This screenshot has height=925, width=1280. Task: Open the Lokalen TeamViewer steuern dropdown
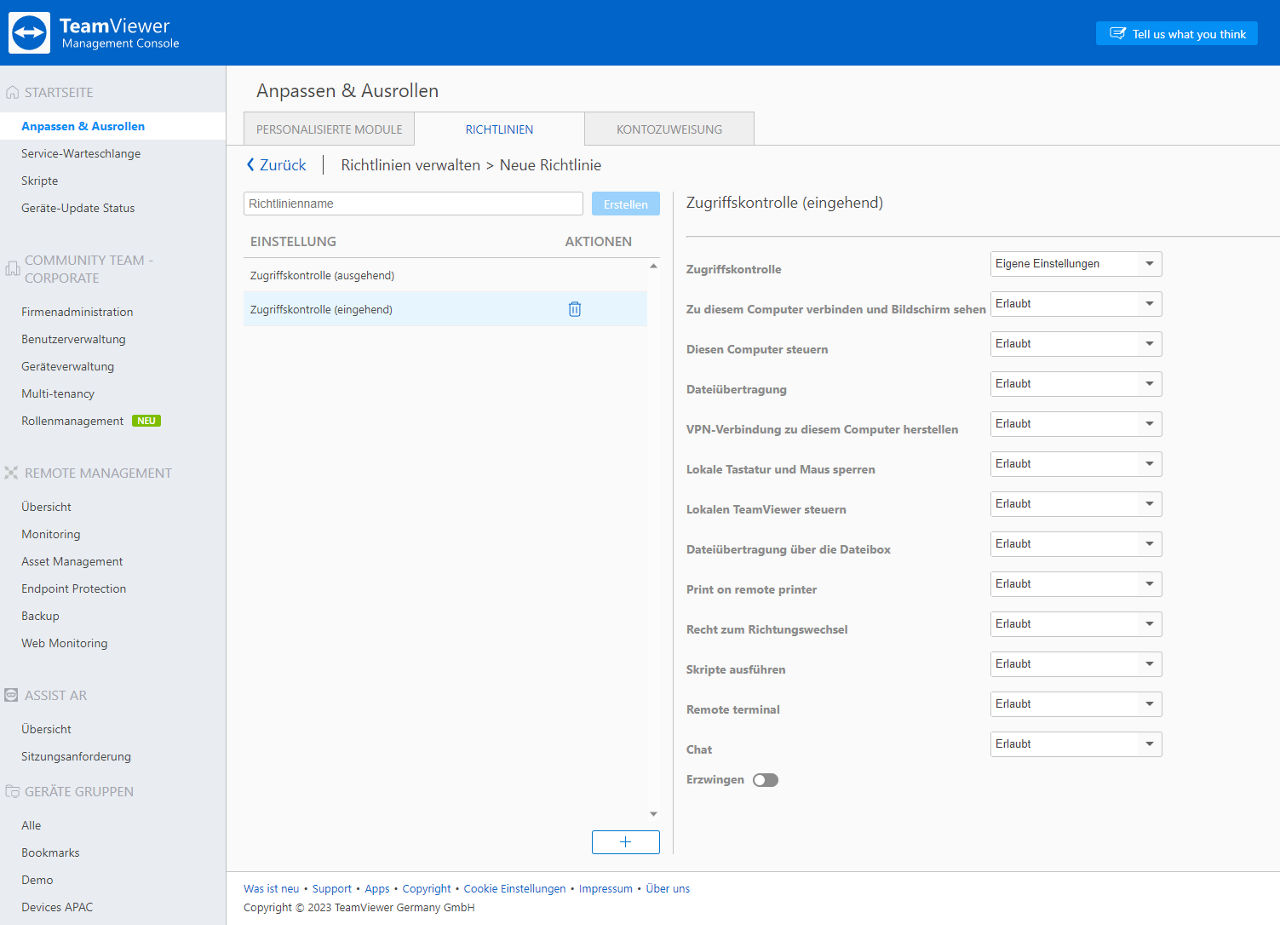point(1076,504)
